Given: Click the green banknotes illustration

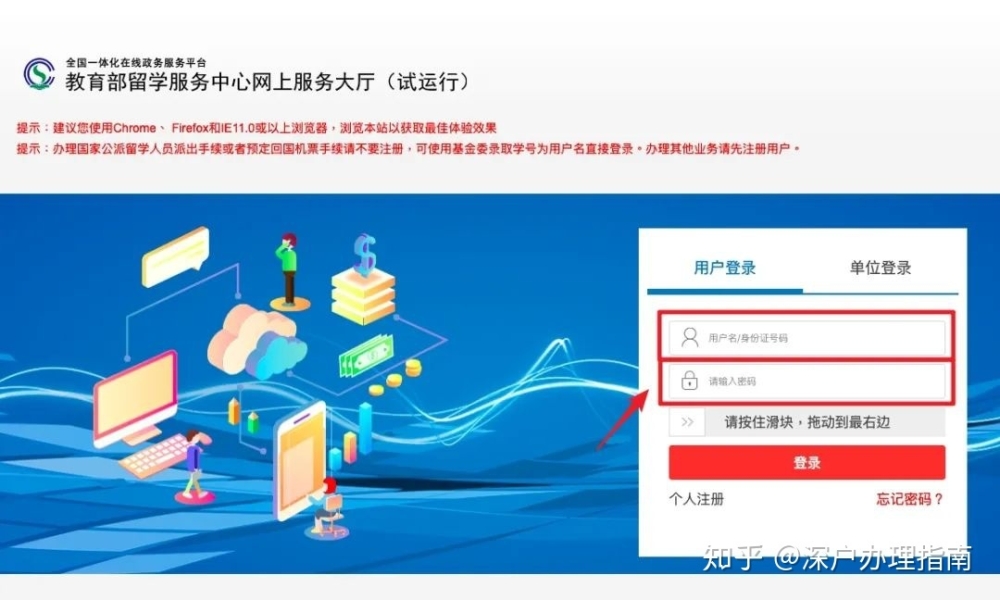Looking at the screenshot, I should [367, 356].
